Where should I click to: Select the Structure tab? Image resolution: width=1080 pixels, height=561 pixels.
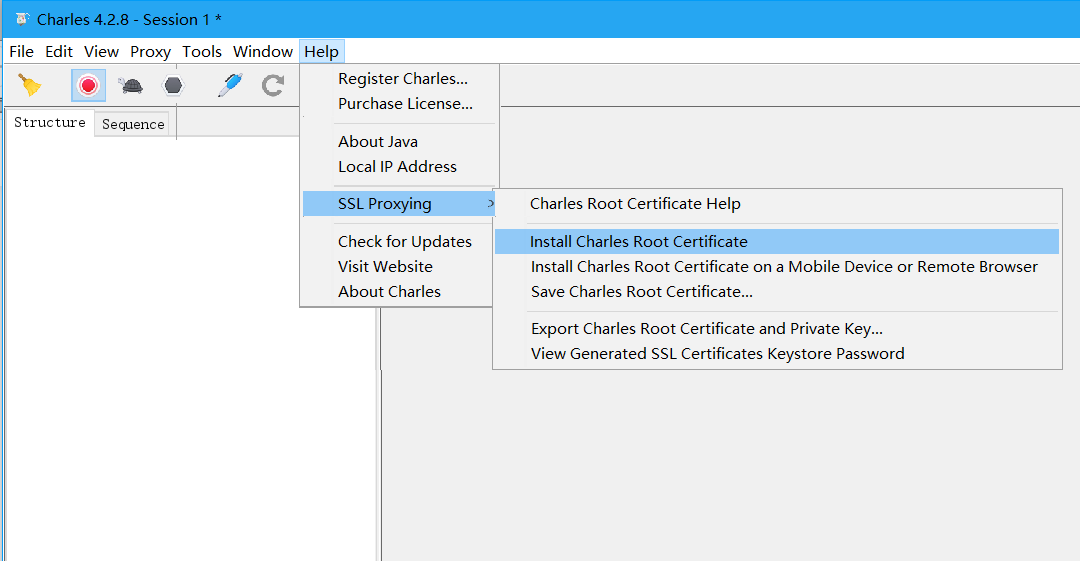point(50,123)
